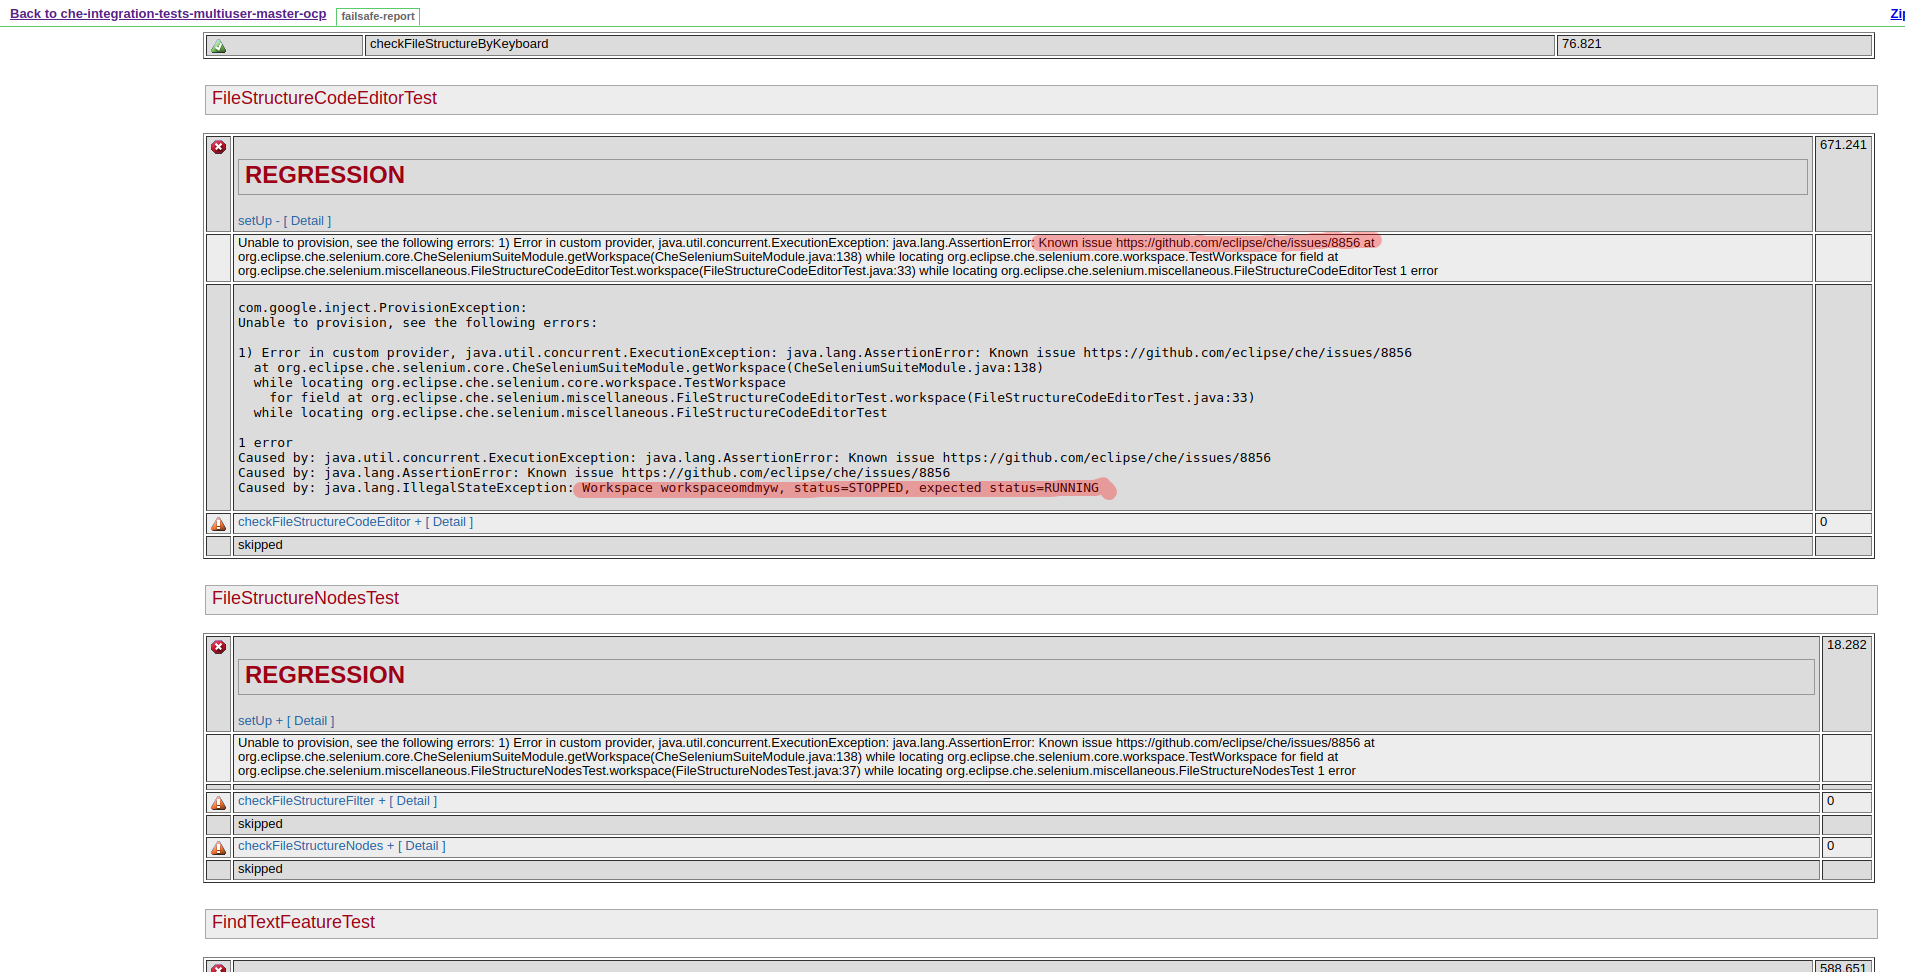Click 'com.google.inject.ProvisionException:' stack trace line
The height and width of the screenshot is (972, 1905).
pyautogui.click(x=382, y=308)
